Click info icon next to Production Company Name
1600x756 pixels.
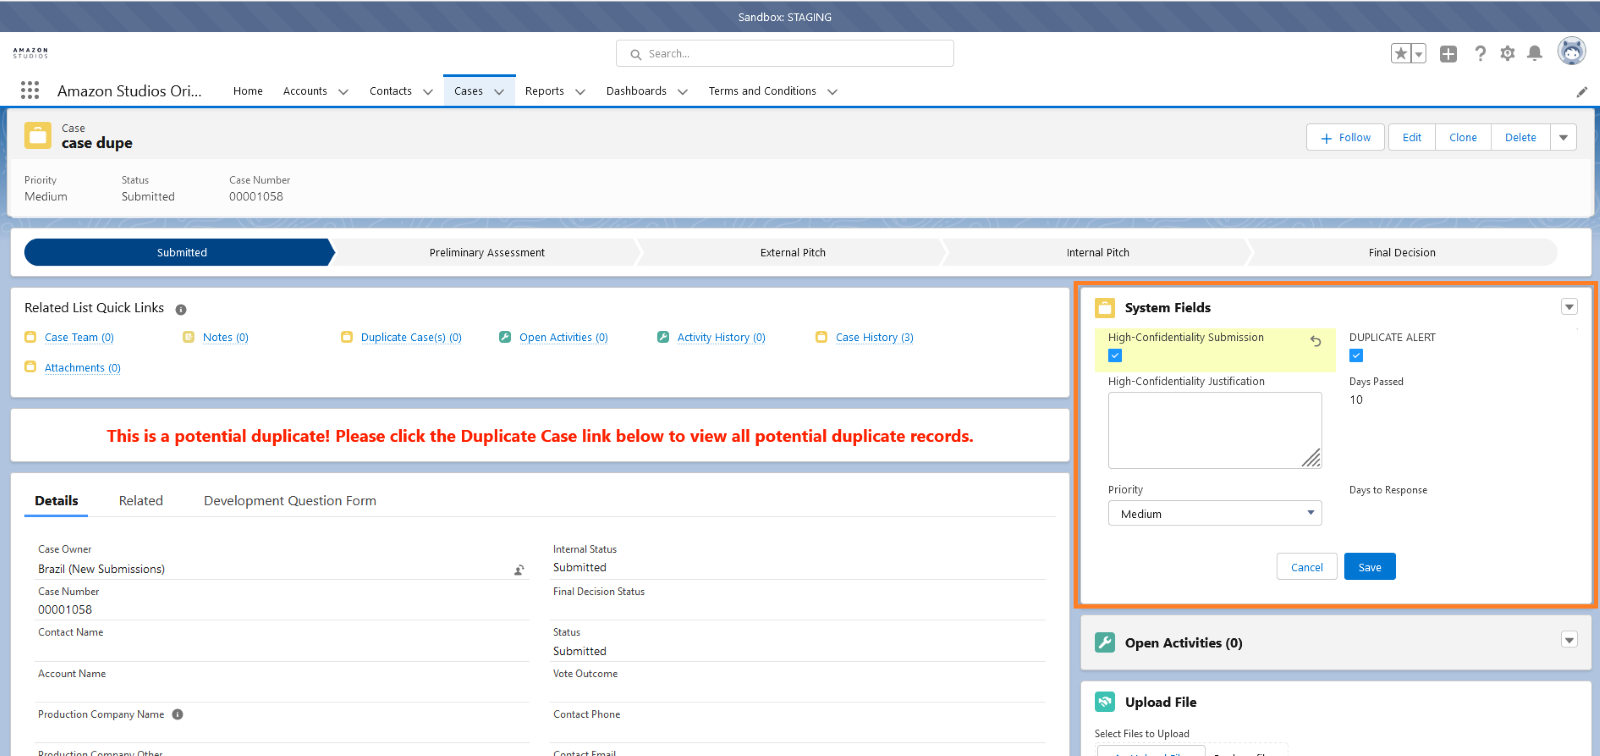pyautogui.click(x=177, y=714)
